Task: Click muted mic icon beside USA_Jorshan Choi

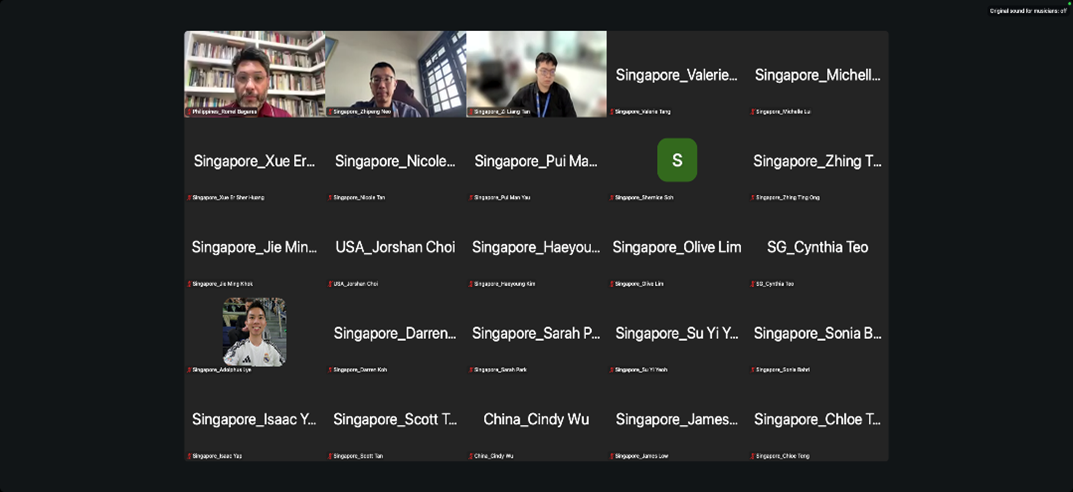Action: pyautogui.click(x=330, y=284)
